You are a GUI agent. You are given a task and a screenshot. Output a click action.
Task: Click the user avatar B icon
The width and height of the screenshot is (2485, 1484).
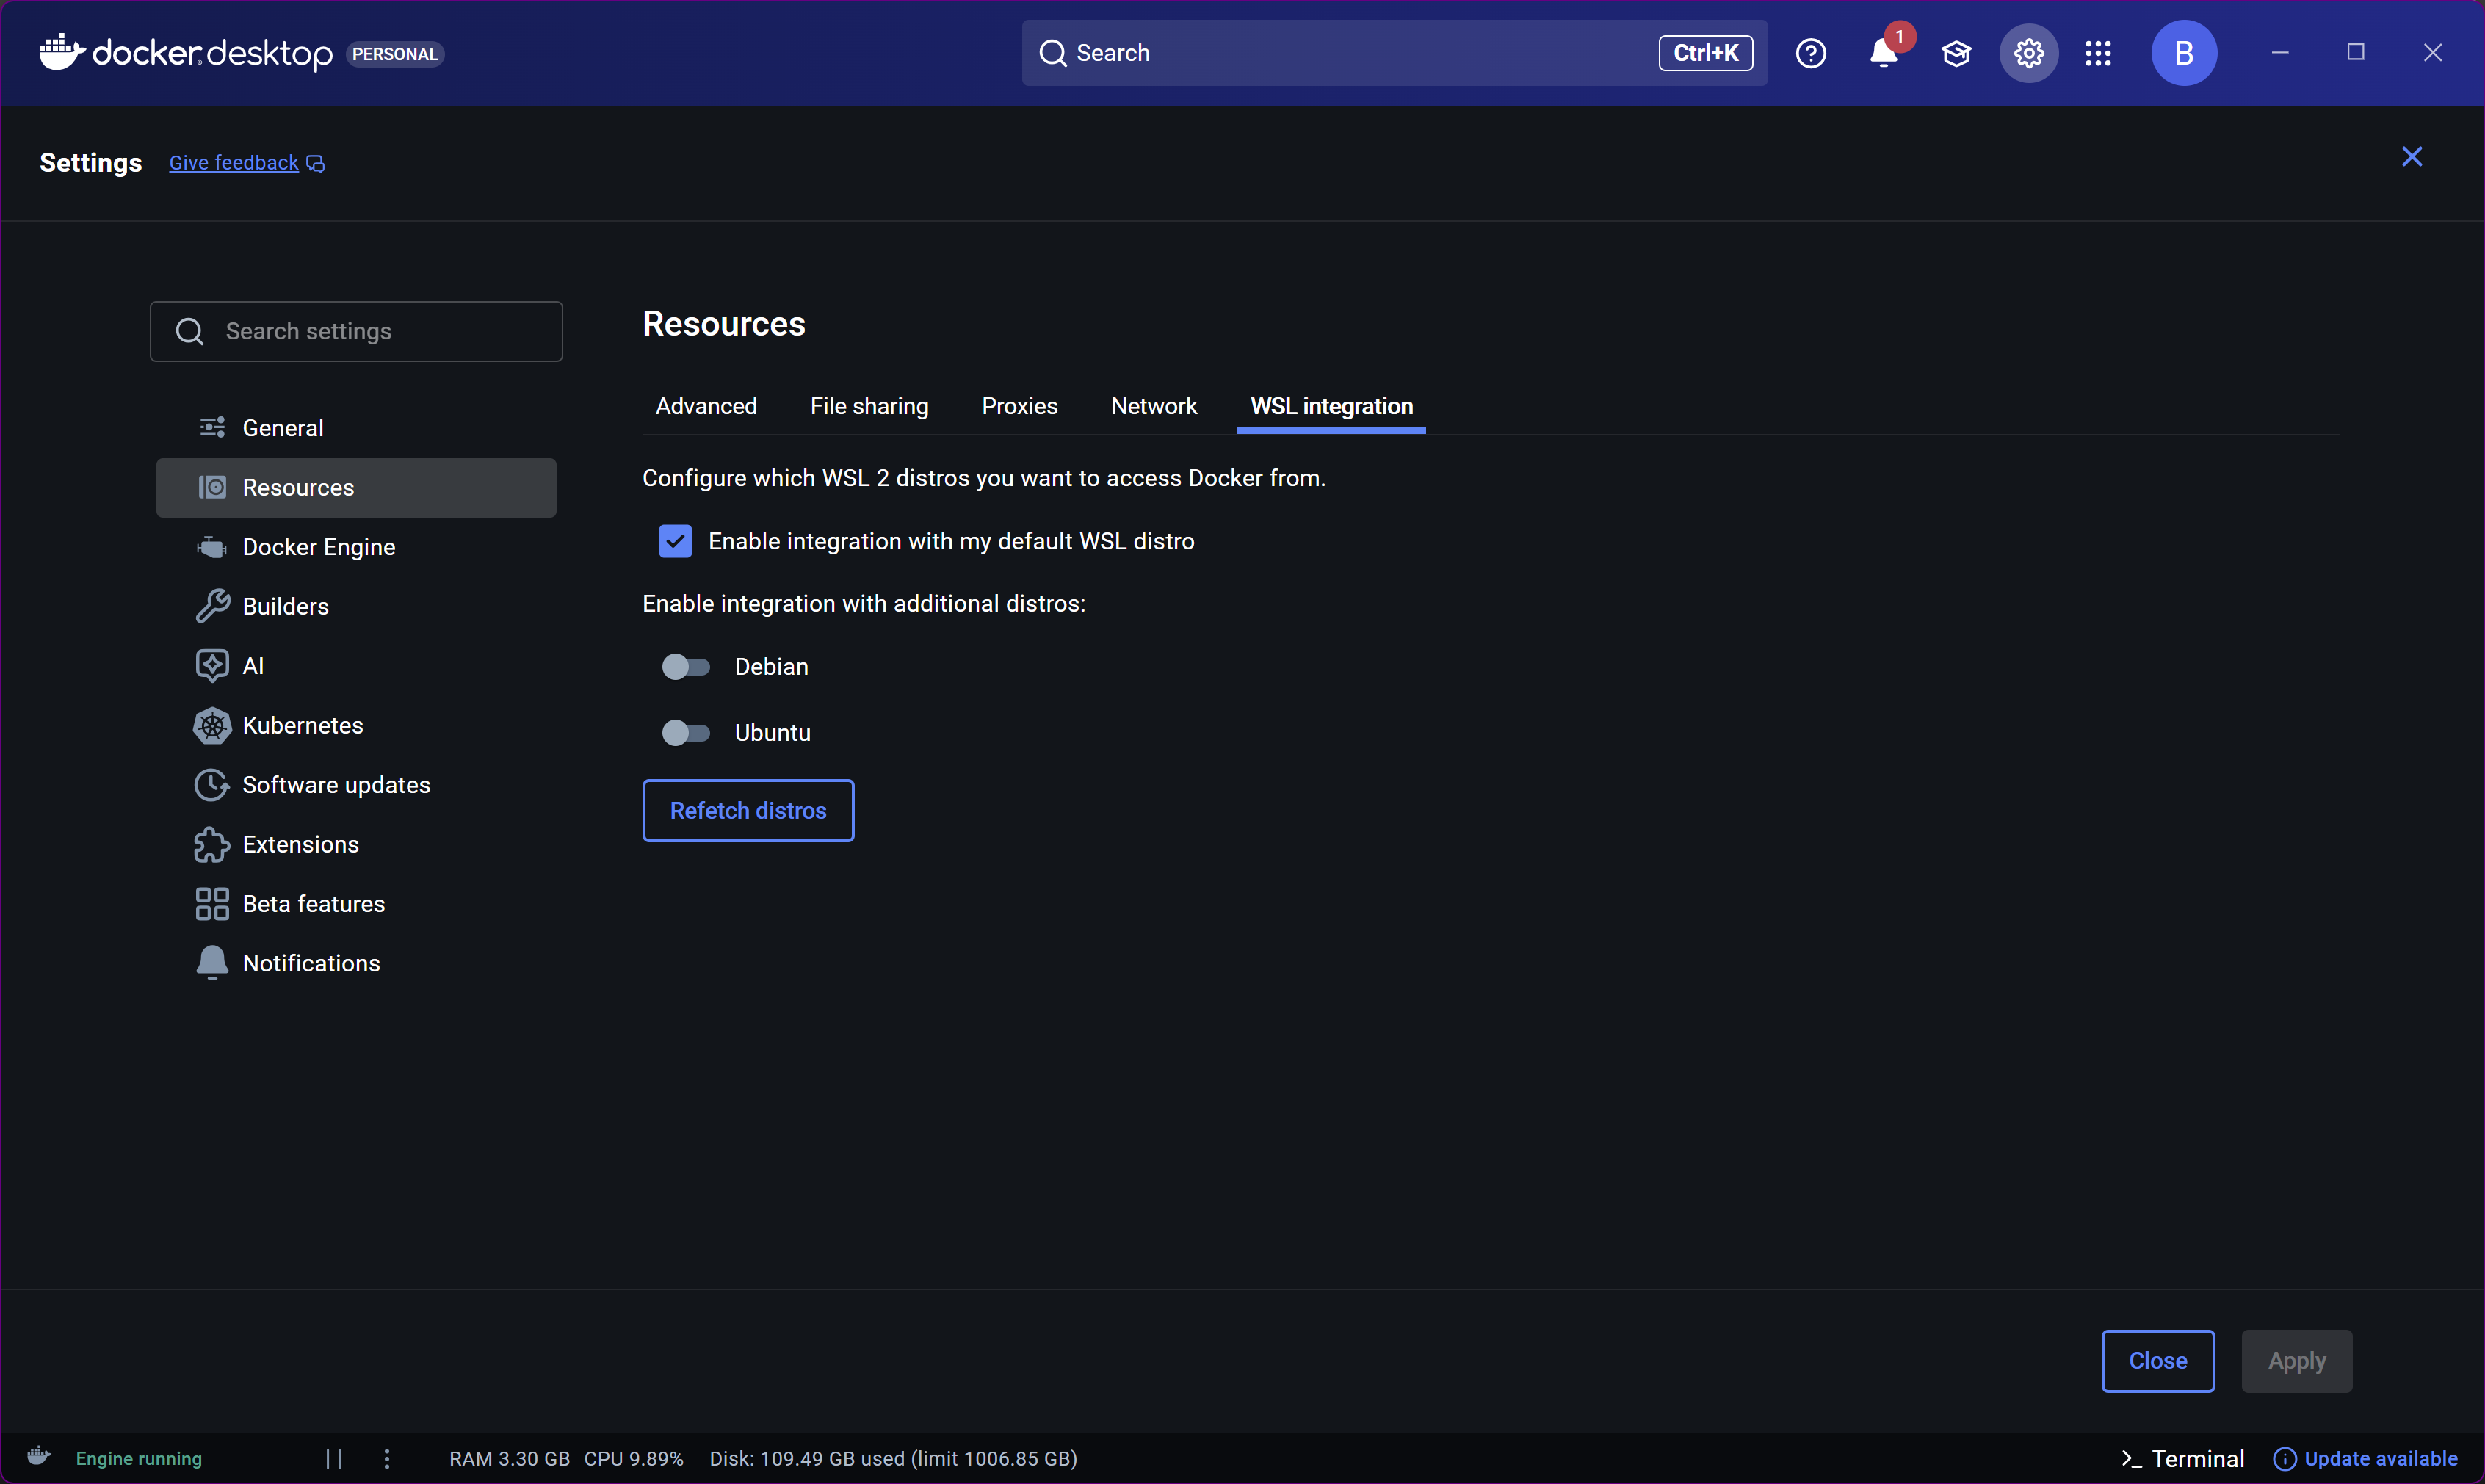(2183, 53)
